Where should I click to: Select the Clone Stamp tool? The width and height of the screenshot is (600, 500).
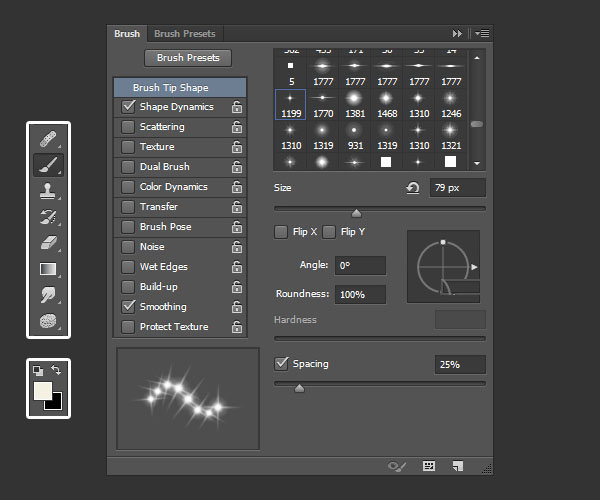coord(48,191)
